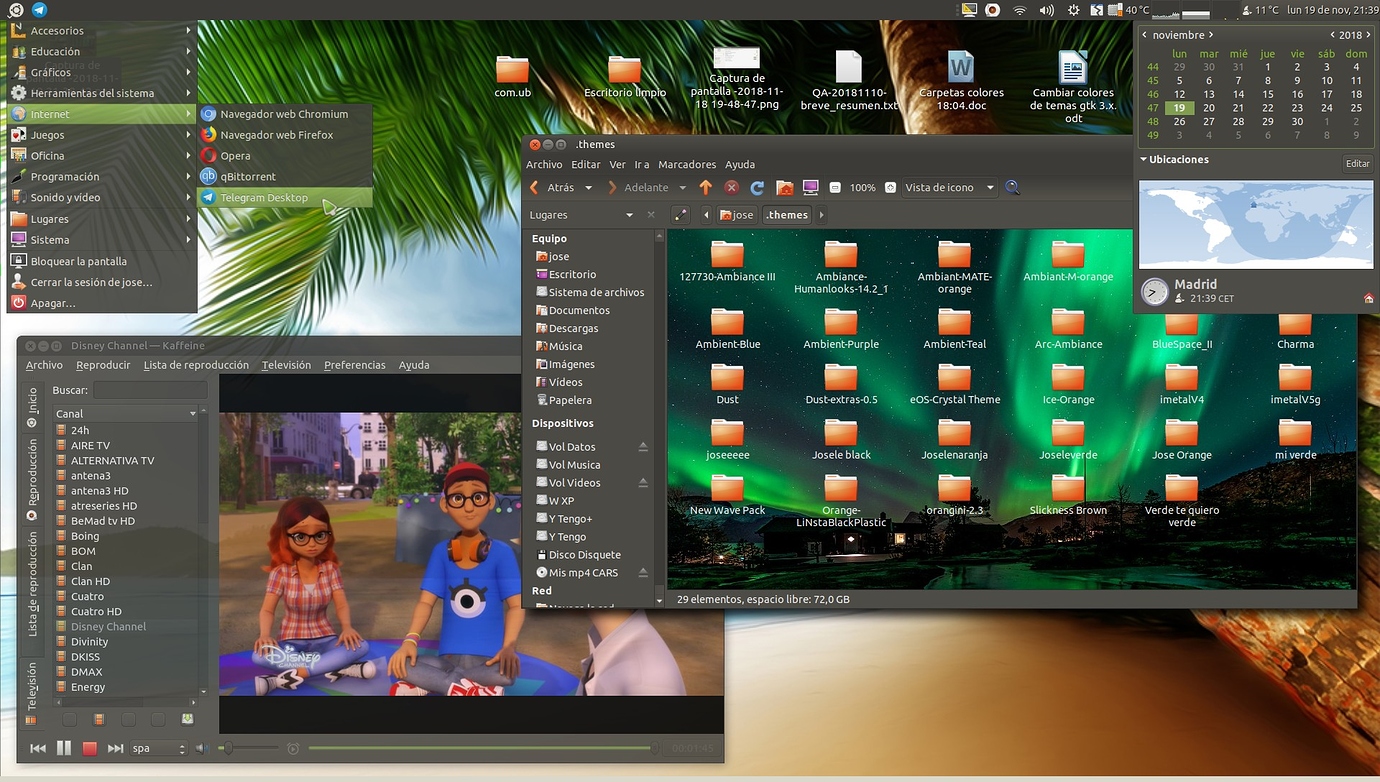This screenshot has height=782, width=1380.
Task: Skip to next track in Kaffeine
Action: coord(116,748)
